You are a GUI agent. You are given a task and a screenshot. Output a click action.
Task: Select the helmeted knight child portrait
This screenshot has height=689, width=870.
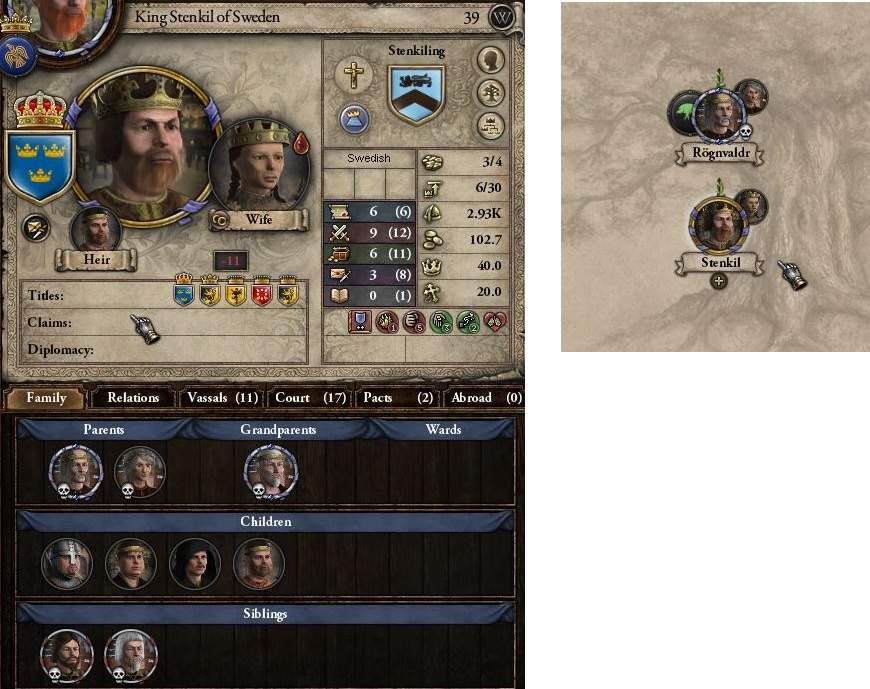(67, 564)
